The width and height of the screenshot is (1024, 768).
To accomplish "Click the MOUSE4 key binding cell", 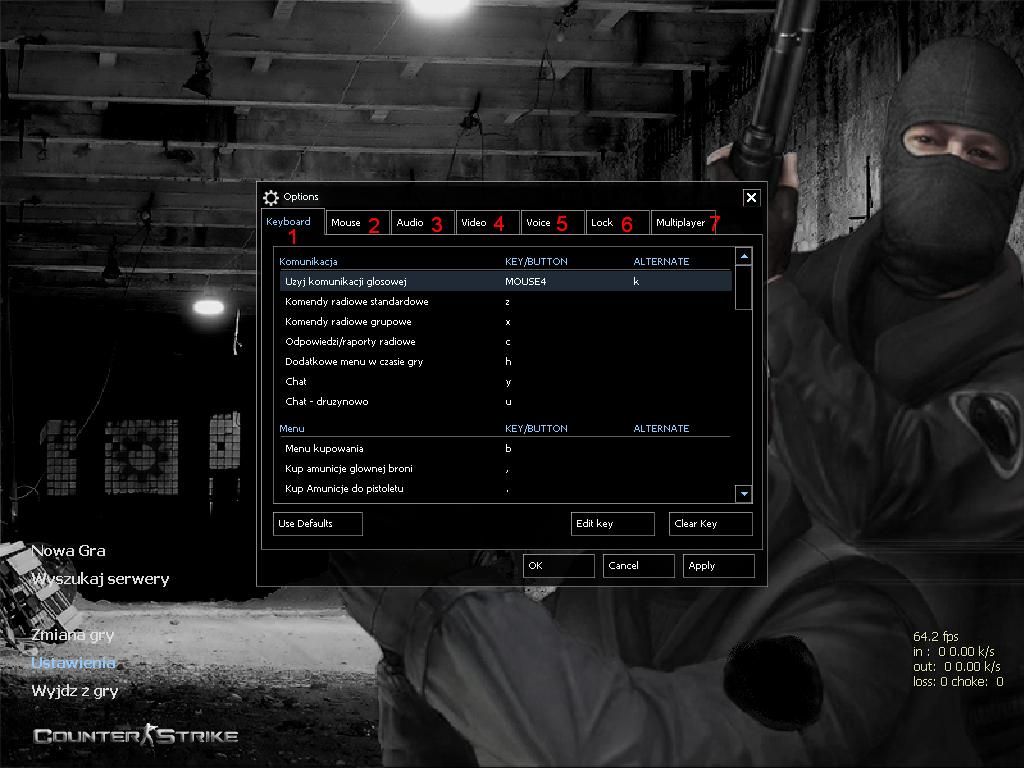I will [x=525, y=281].
